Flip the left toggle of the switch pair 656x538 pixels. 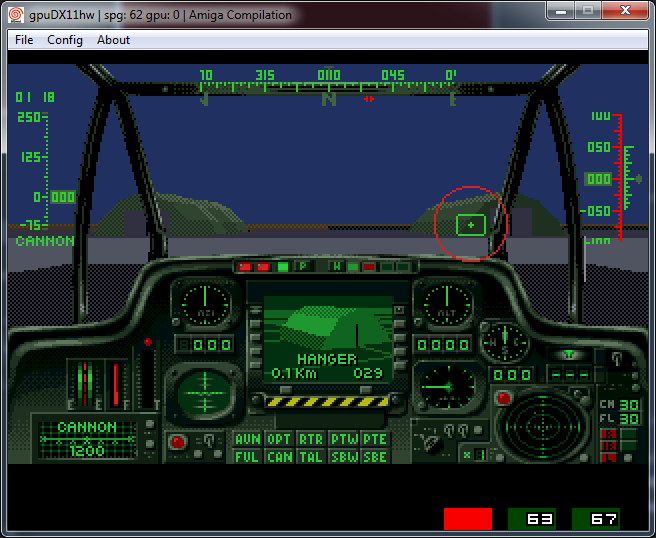coord(449,430)
